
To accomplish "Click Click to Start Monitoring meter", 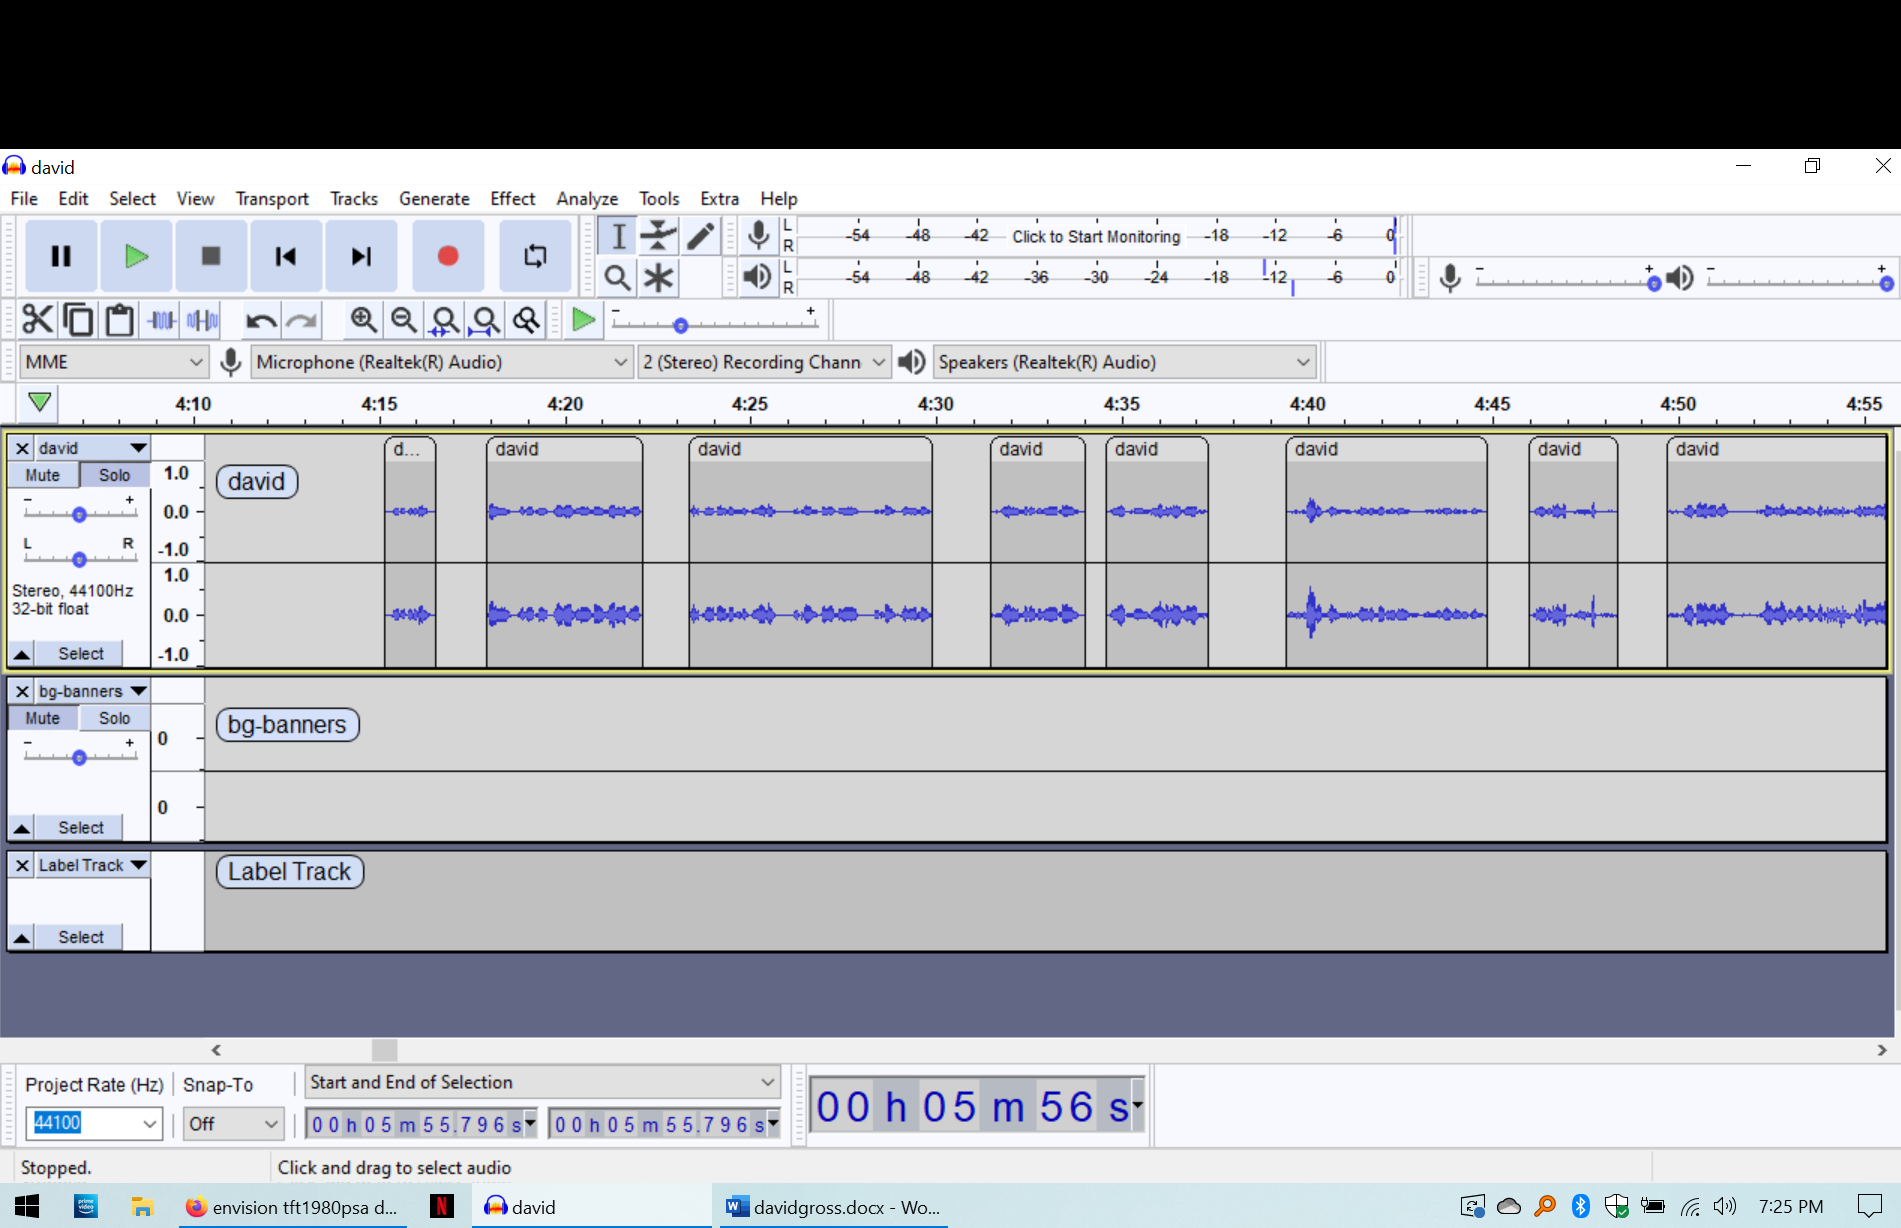I will point(1096,237).
